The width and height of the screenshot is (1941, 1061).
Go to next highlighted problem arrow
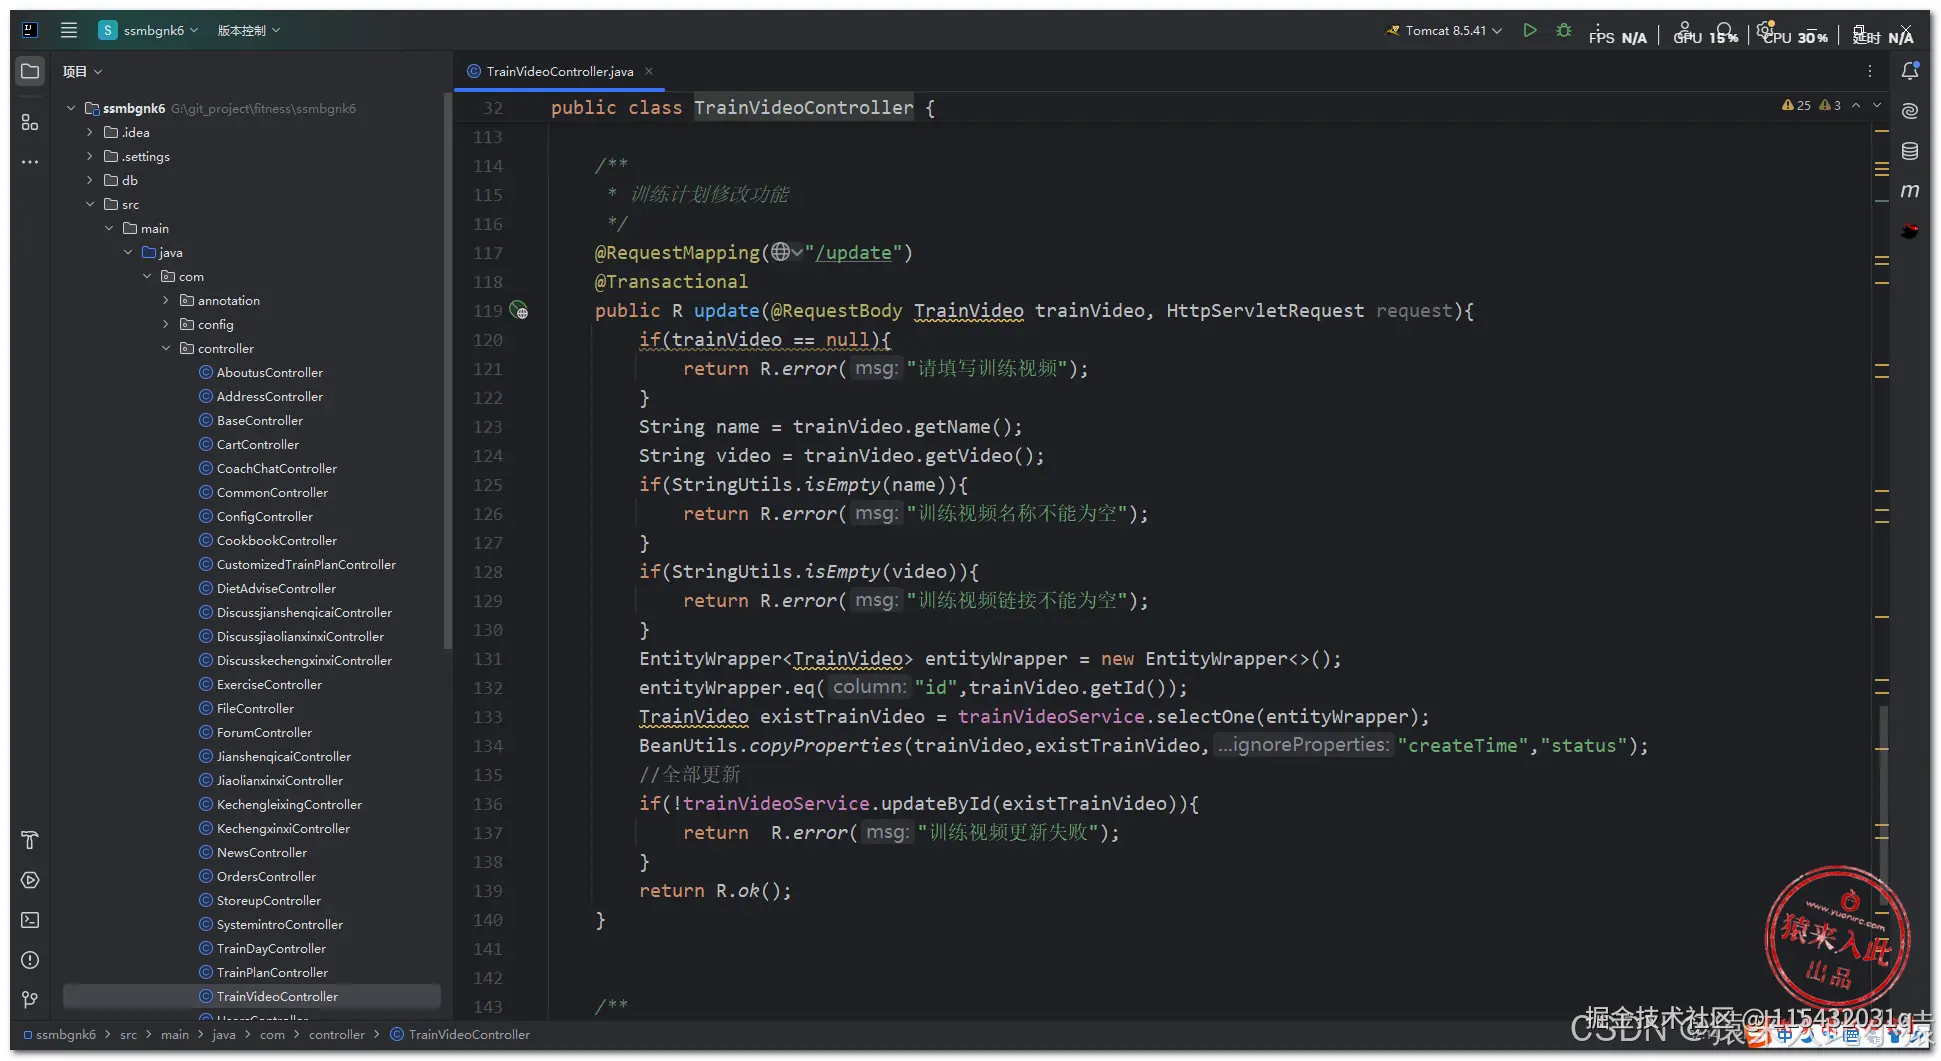click(x=1877, y=105)
